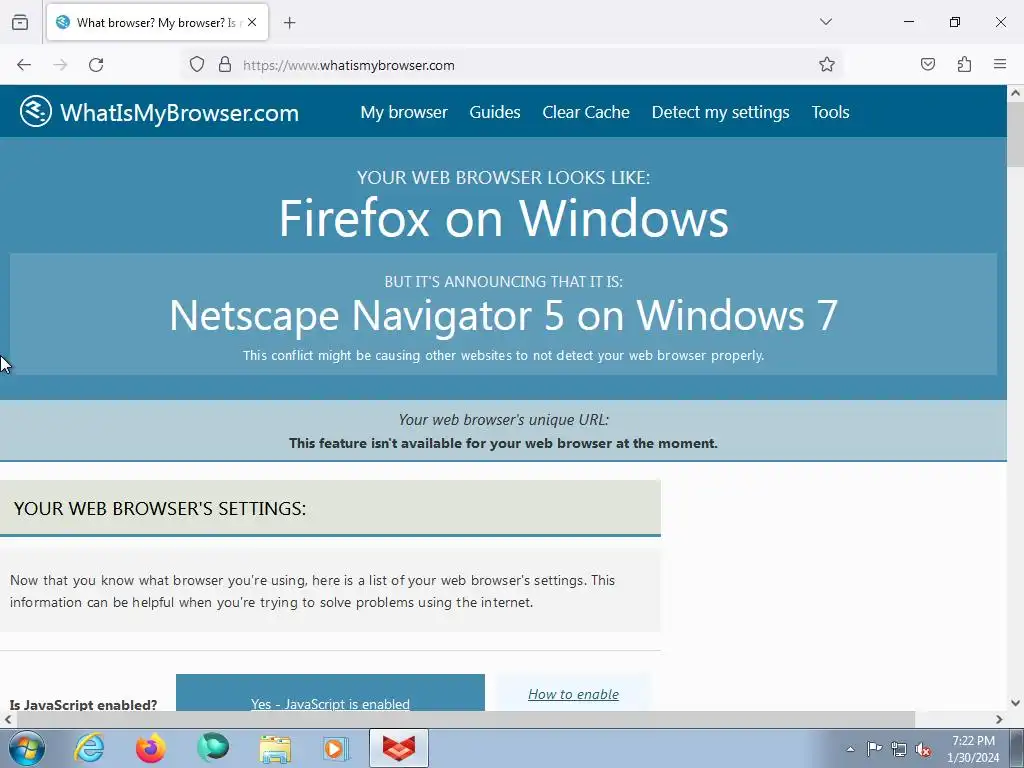Restore down the Firefox window
Image resolution: width=1024 pixels, height=768 pixels.
[955, 22]
